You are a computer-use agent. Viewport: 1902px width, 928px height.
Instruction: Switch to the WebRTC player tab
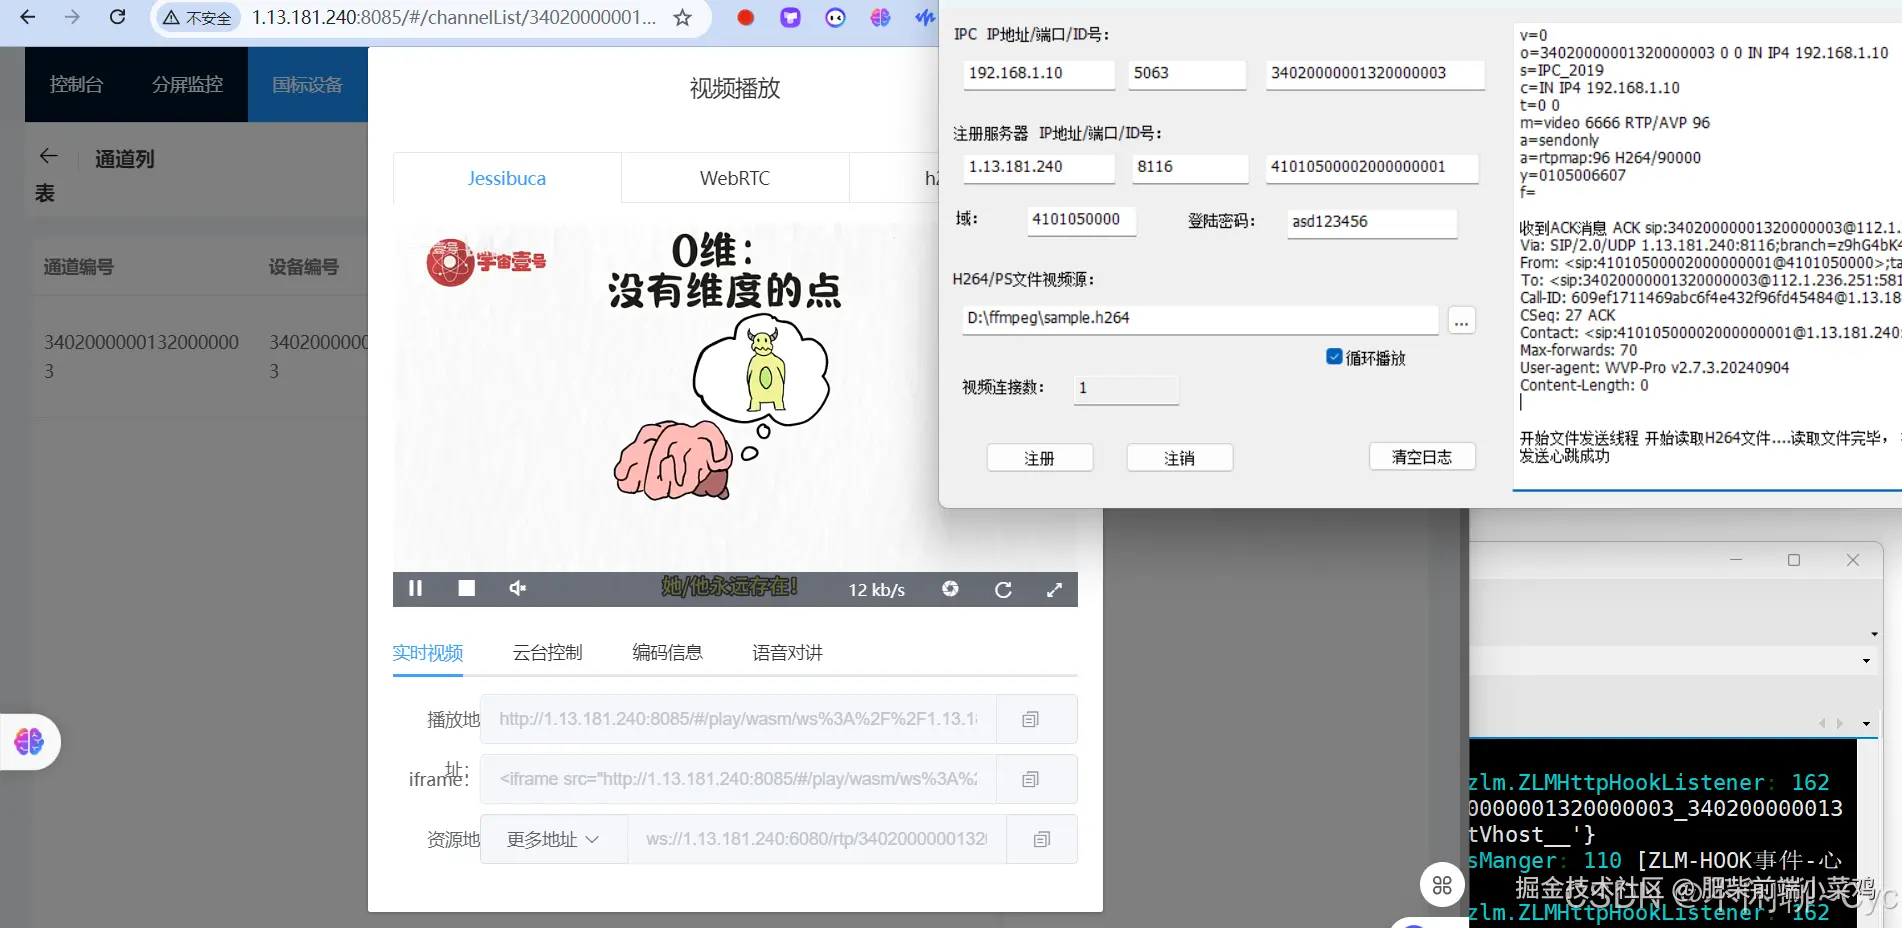point(735,178)
